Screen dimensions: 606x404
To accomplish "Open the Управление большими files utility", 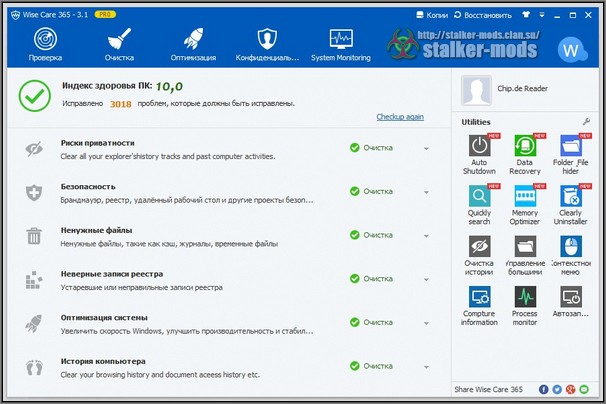I will [x=525, y=255].
